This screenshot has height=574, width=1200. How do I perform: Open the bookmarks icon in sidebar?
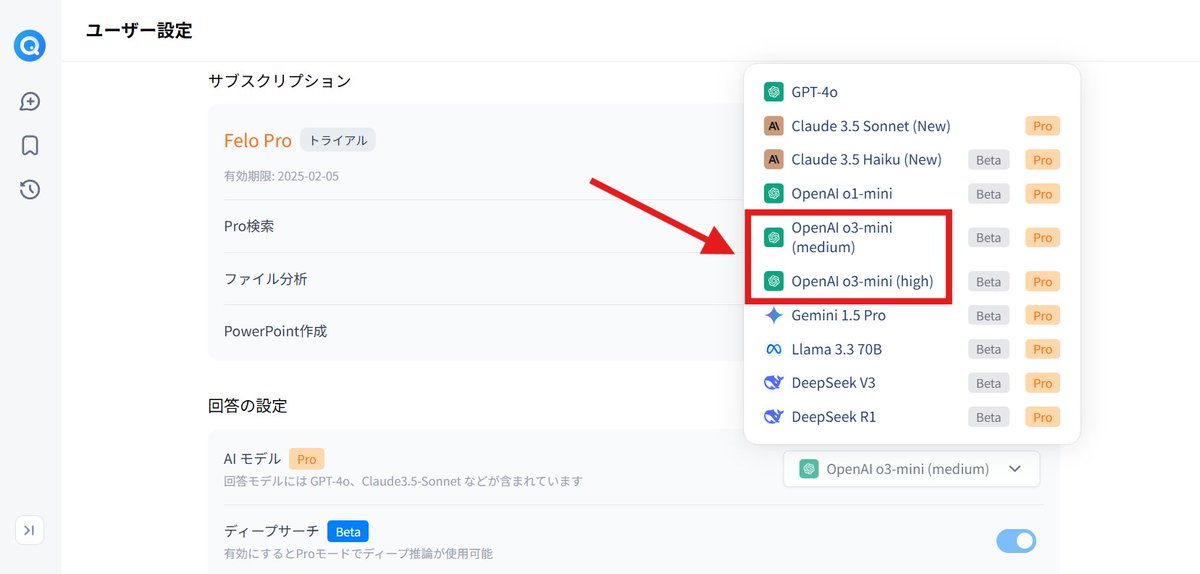click(30, 146)
